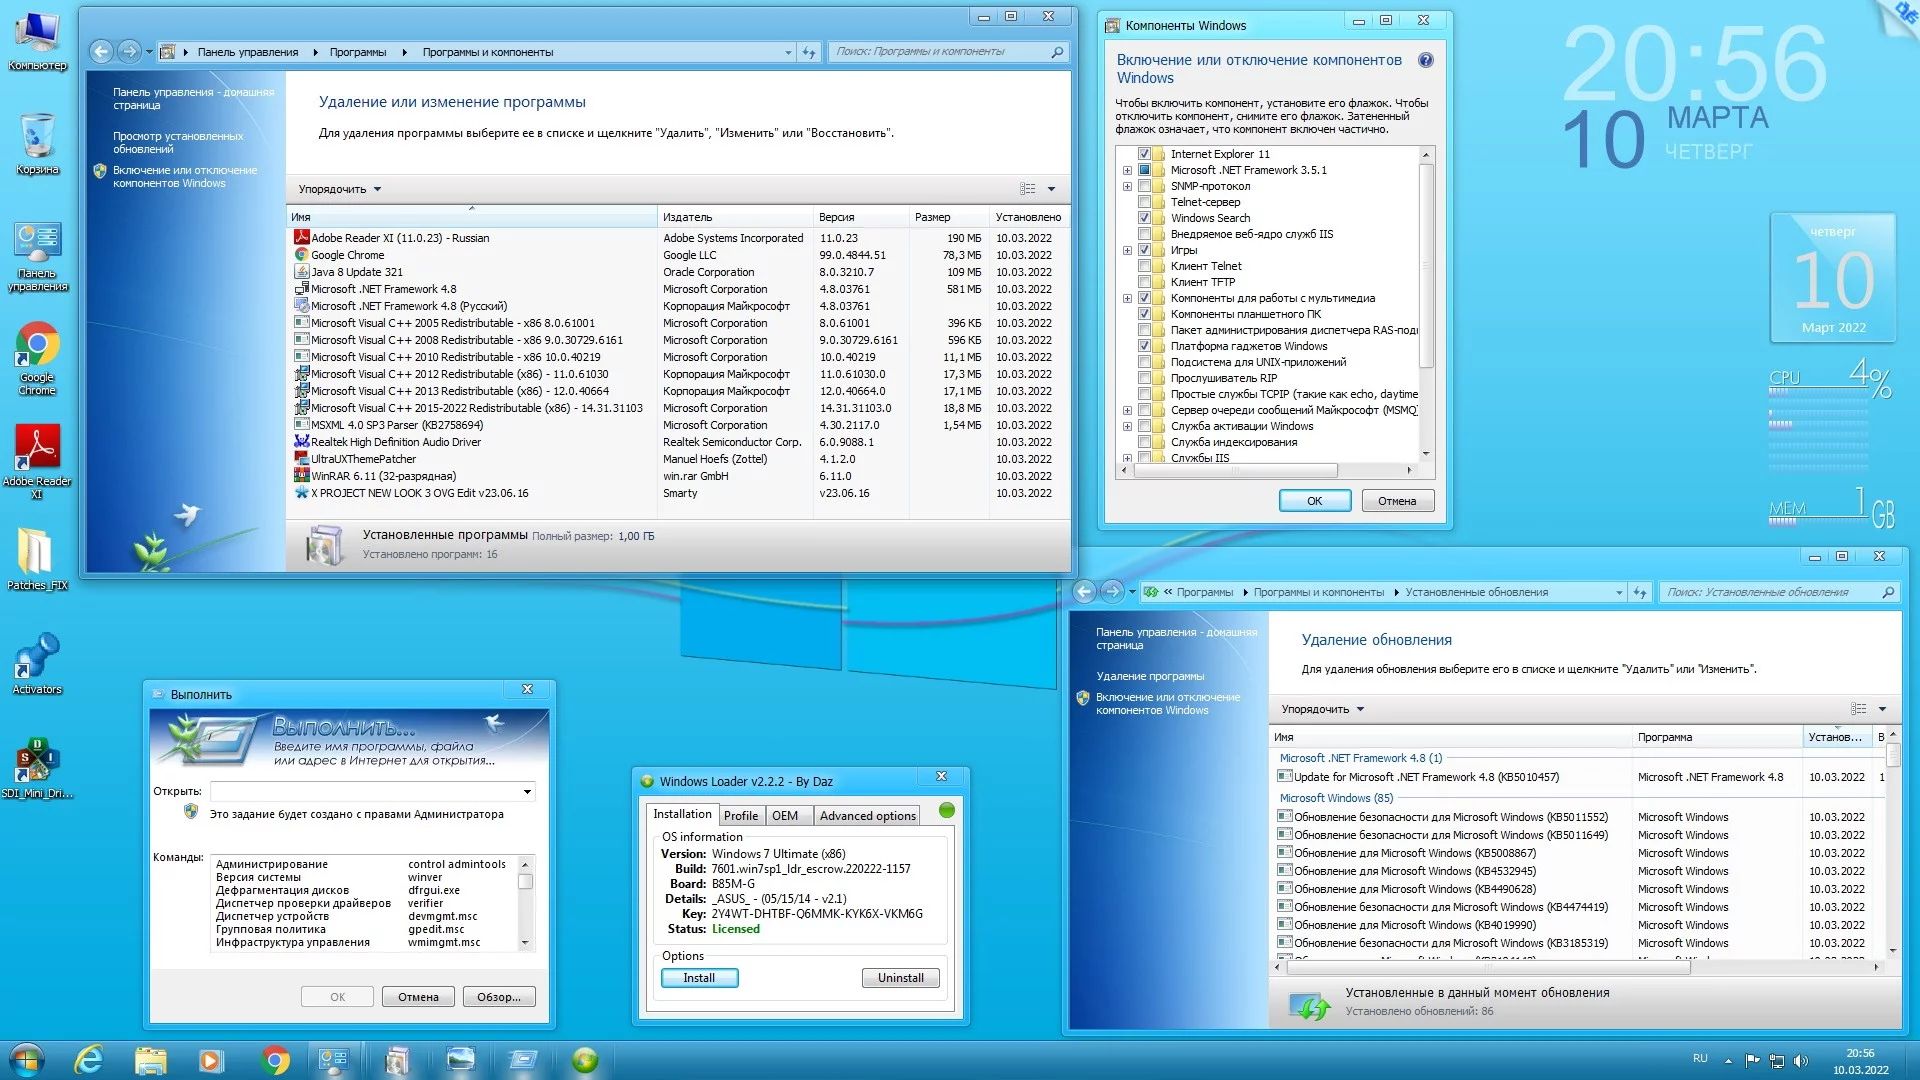Screen dimensions: 1920x1080
Task: Click refresh button in Programs address bar
Action: [x=809, y=52]
